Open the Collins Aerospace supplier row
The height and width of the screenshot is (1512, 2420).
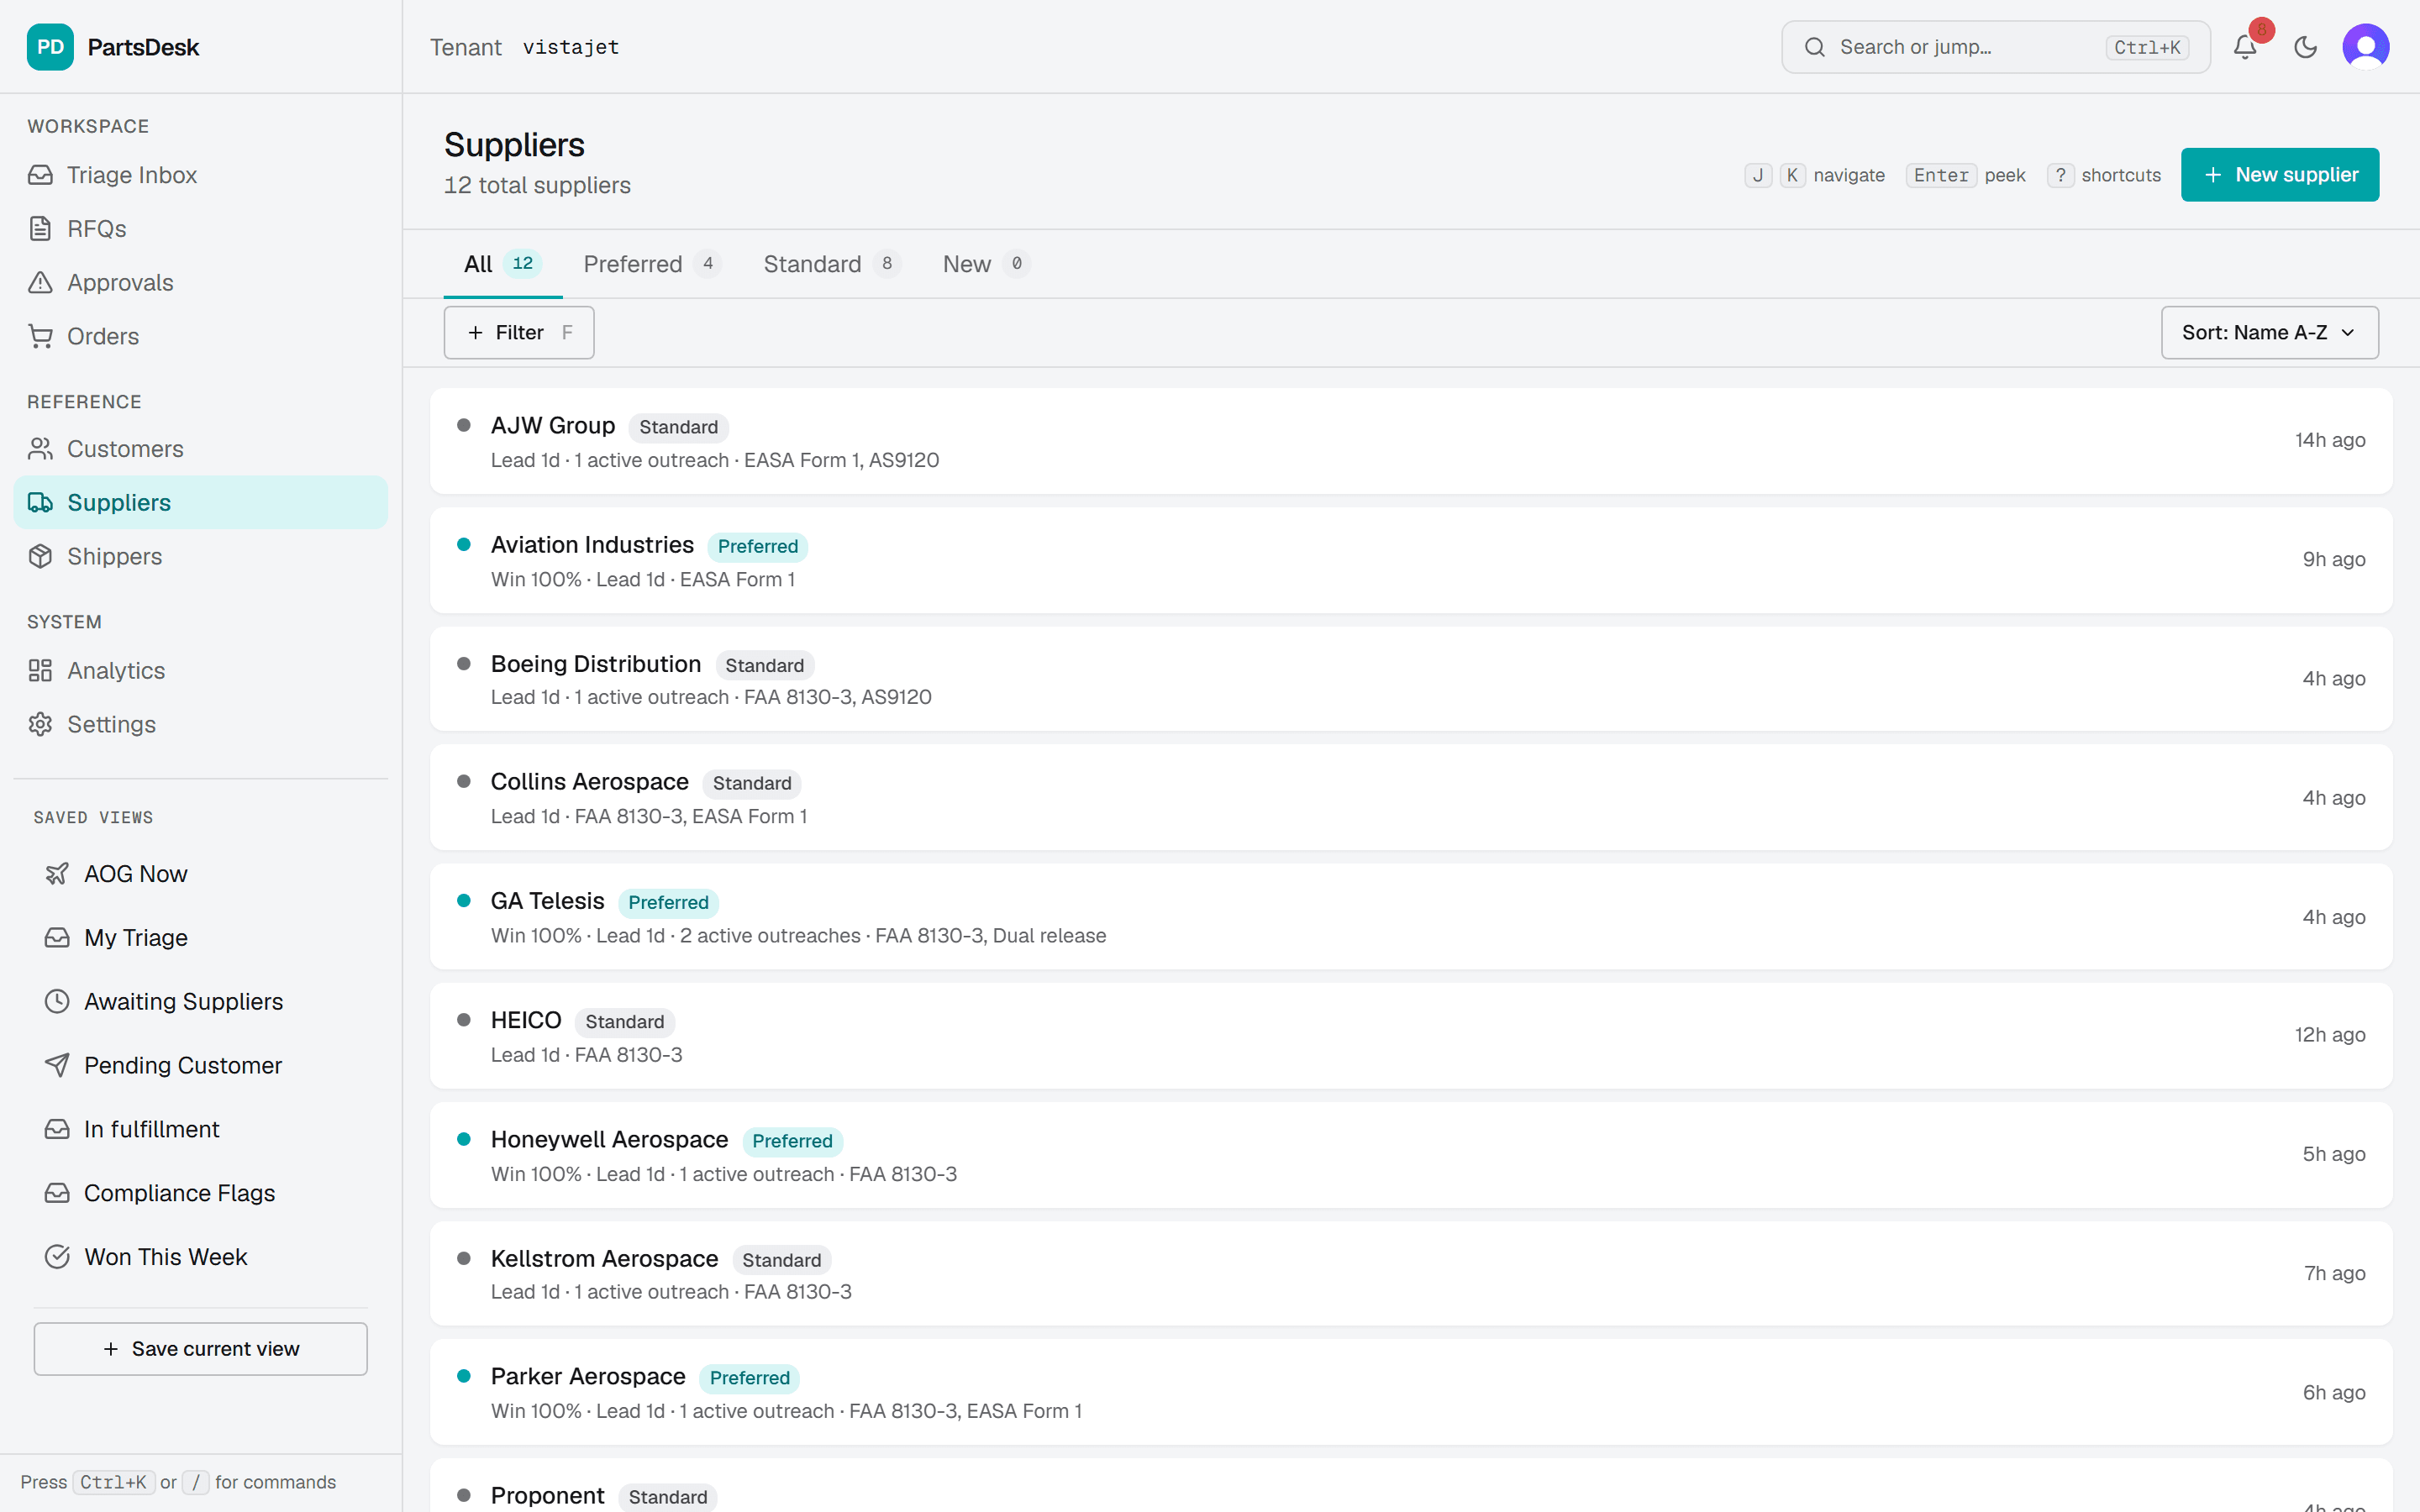[1411, 798]
